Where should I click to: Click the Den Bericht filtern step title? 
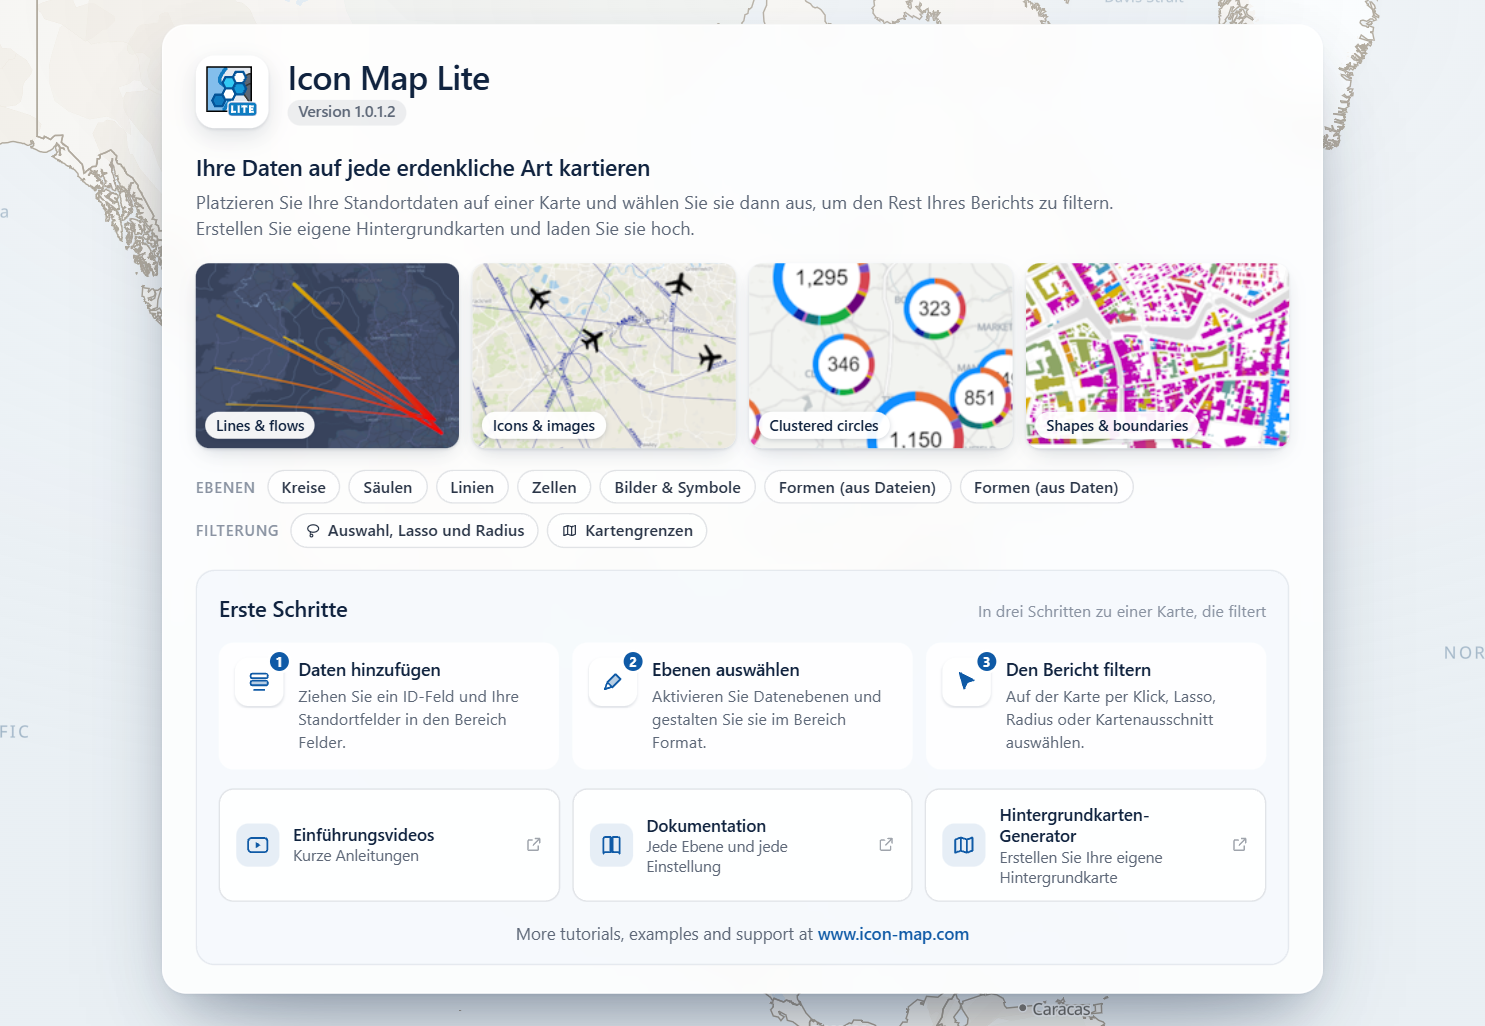tap(1078, 670)
